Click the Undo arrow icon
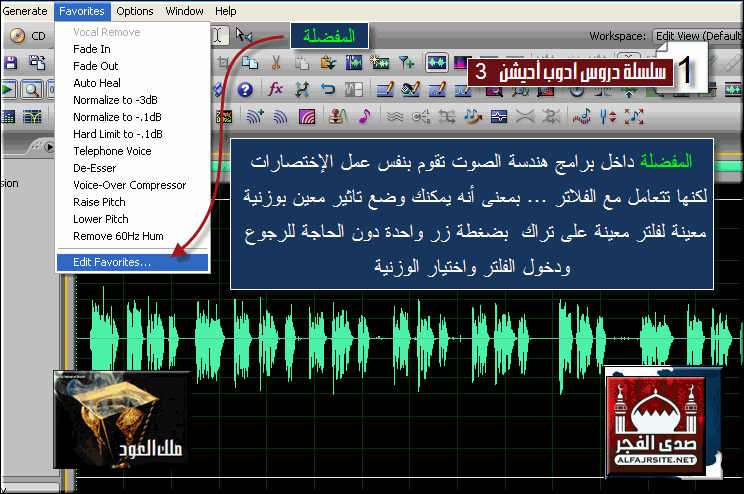Screen dimensions: 744x494 click(327, 90)
